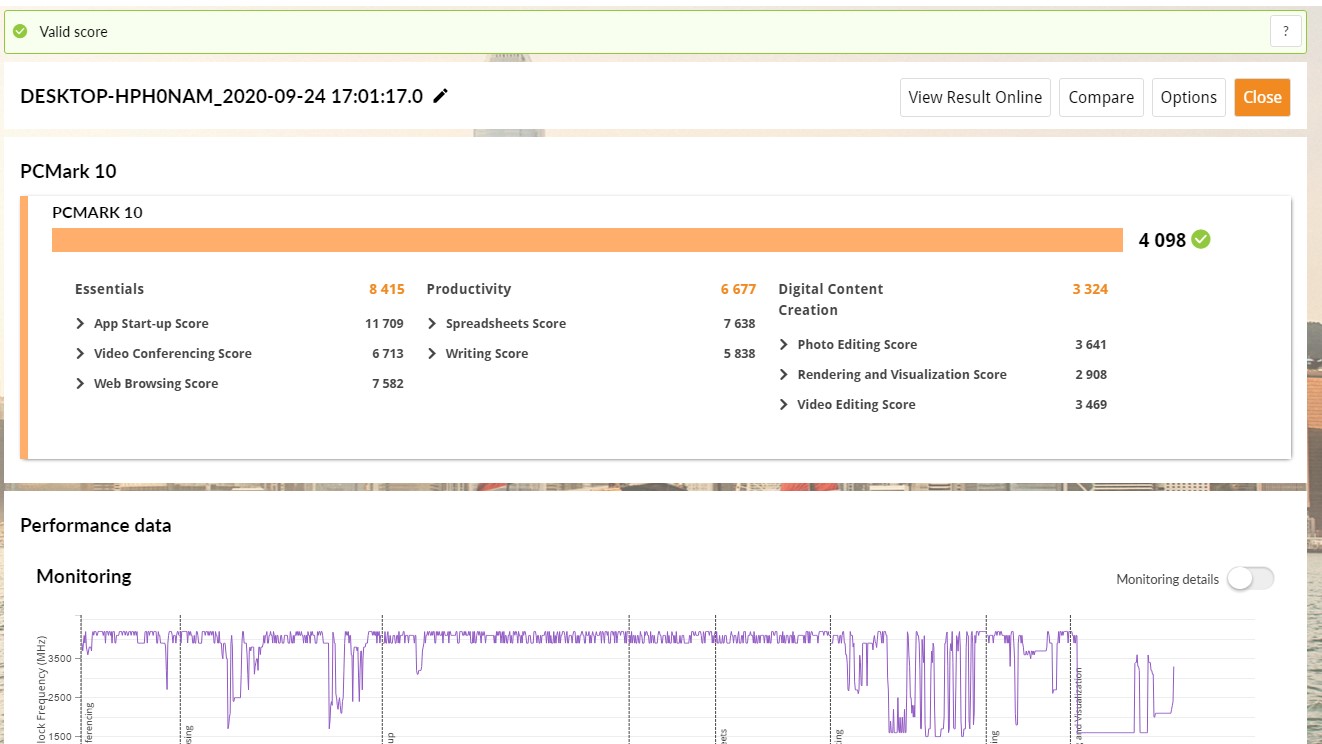Image resolution: width=1322 pixels, height=744 pixels.
Task: Click the Video Conferencing value 6 713
Action: pos(388,353)
